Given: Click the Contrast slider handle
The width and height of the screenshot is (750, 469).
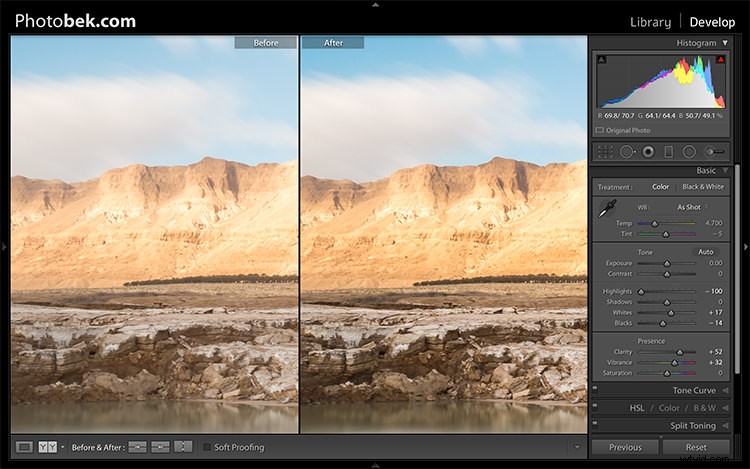Looking at the screenshot, I should [667, 274].
